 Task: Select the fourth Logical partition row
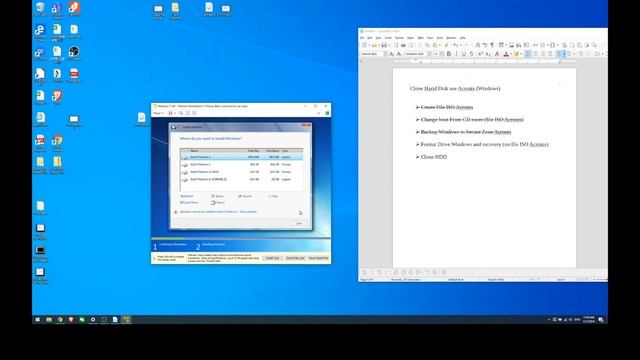[242, 179]
